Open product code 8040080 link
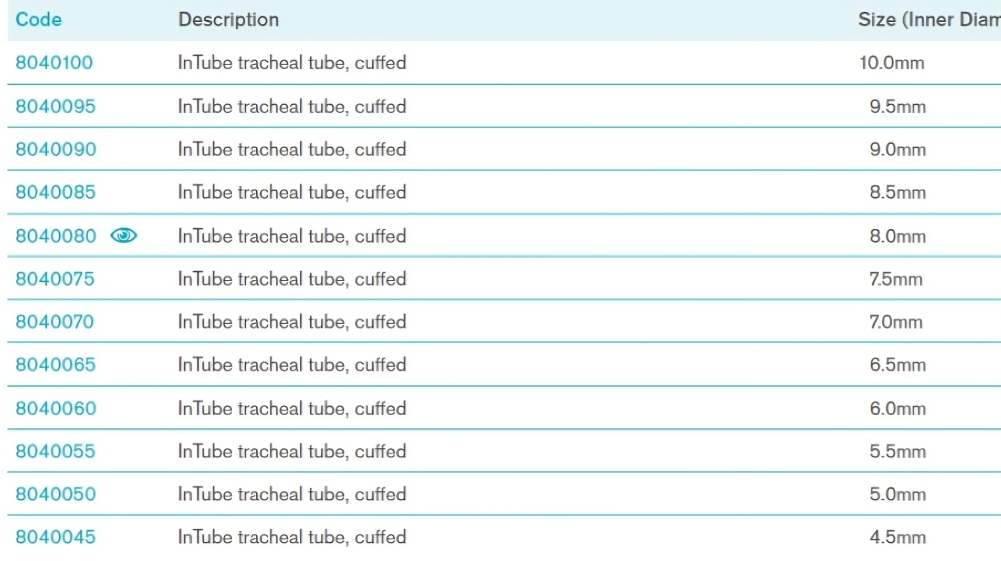The width and height of the screenshot is (1001, 561). pos(55,236)
